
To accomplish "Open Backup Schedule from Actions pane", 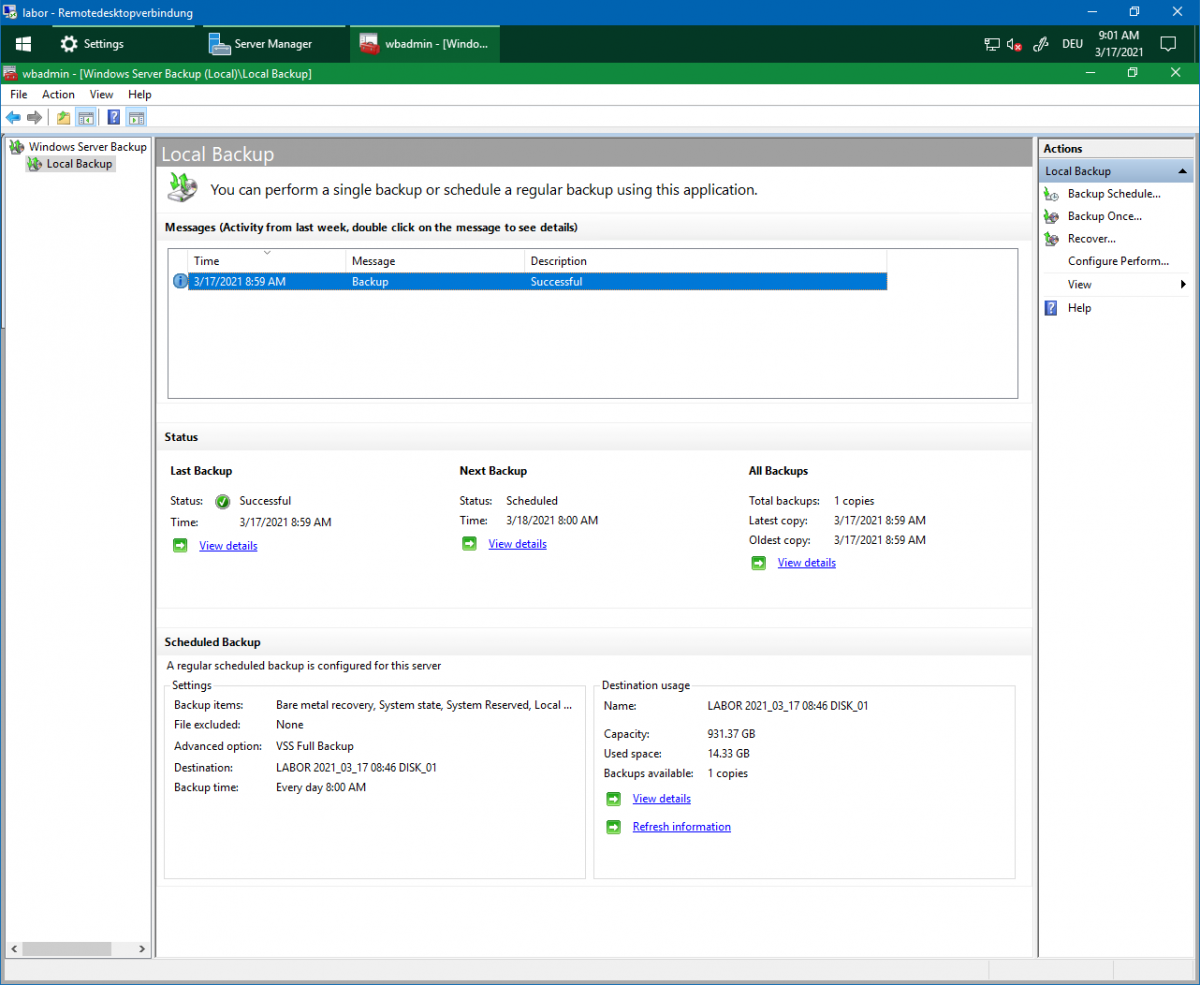I will (1113, 194).
